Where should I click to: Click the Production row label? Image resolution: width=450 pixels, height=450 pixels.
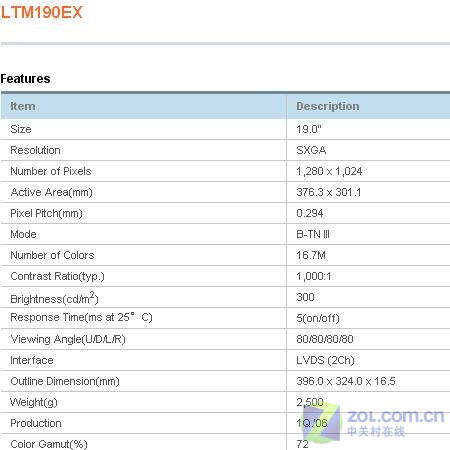[x=36, y=423]
